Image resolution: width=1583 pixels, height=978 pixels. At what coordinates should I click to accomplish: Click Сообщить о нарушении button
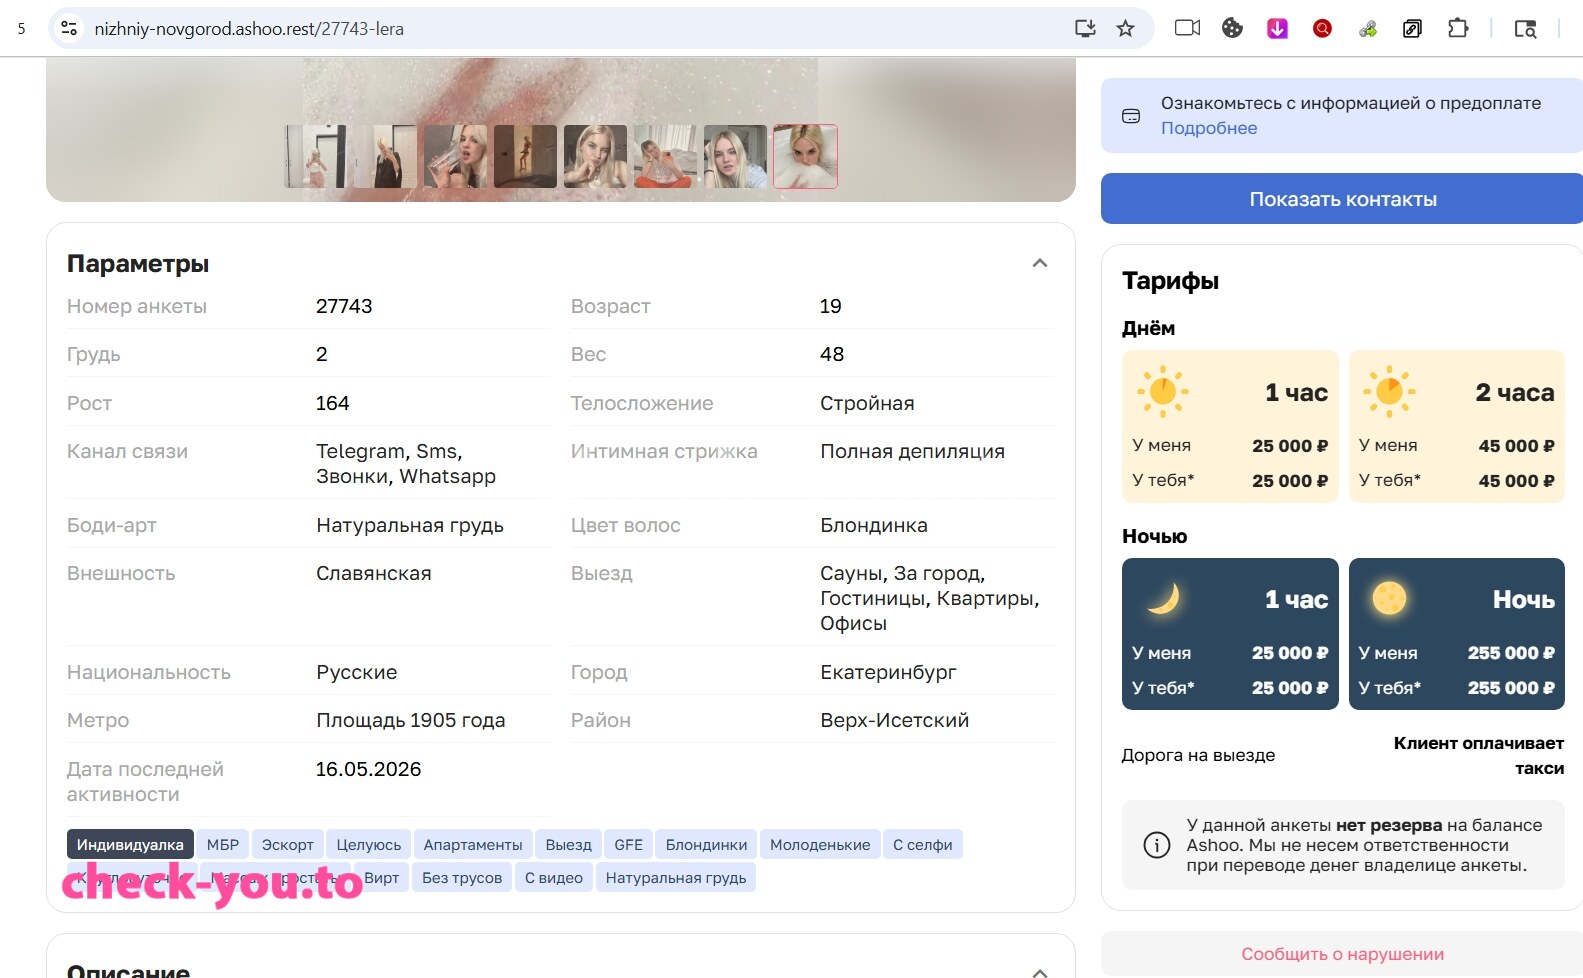pyautogui.click(x=1342, y=954)
